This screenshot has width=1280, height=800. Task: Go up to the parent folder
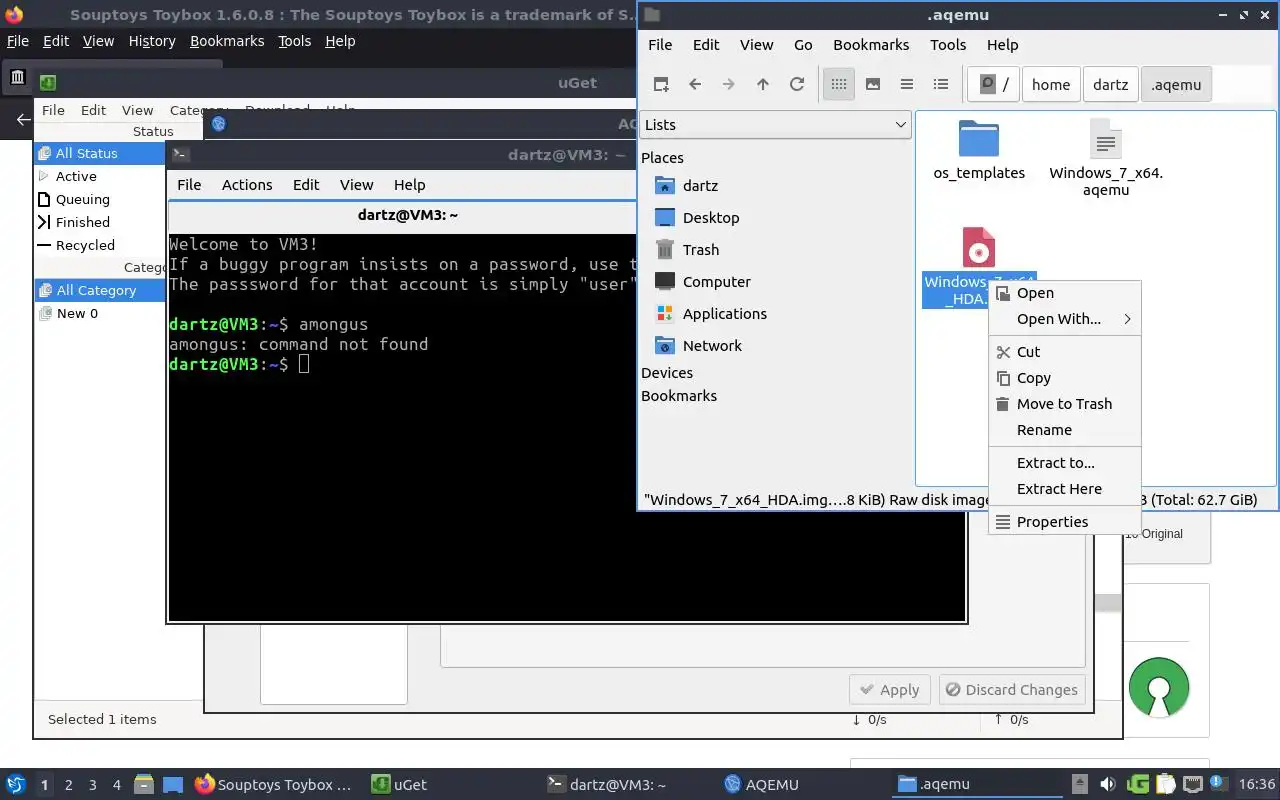point(763,84)
